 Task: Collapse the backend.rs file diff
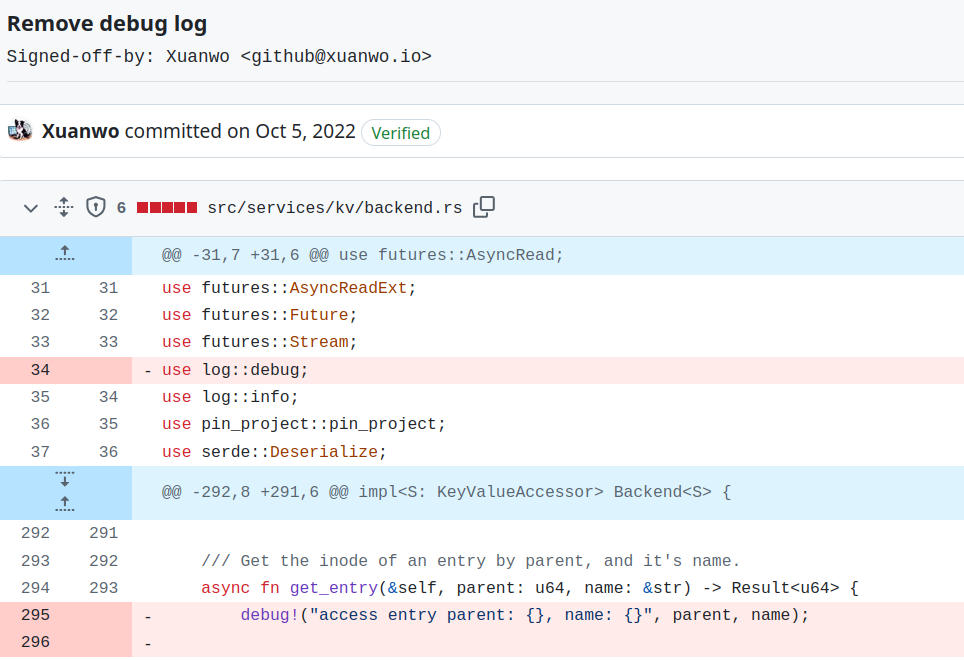(x=31, y=208)
